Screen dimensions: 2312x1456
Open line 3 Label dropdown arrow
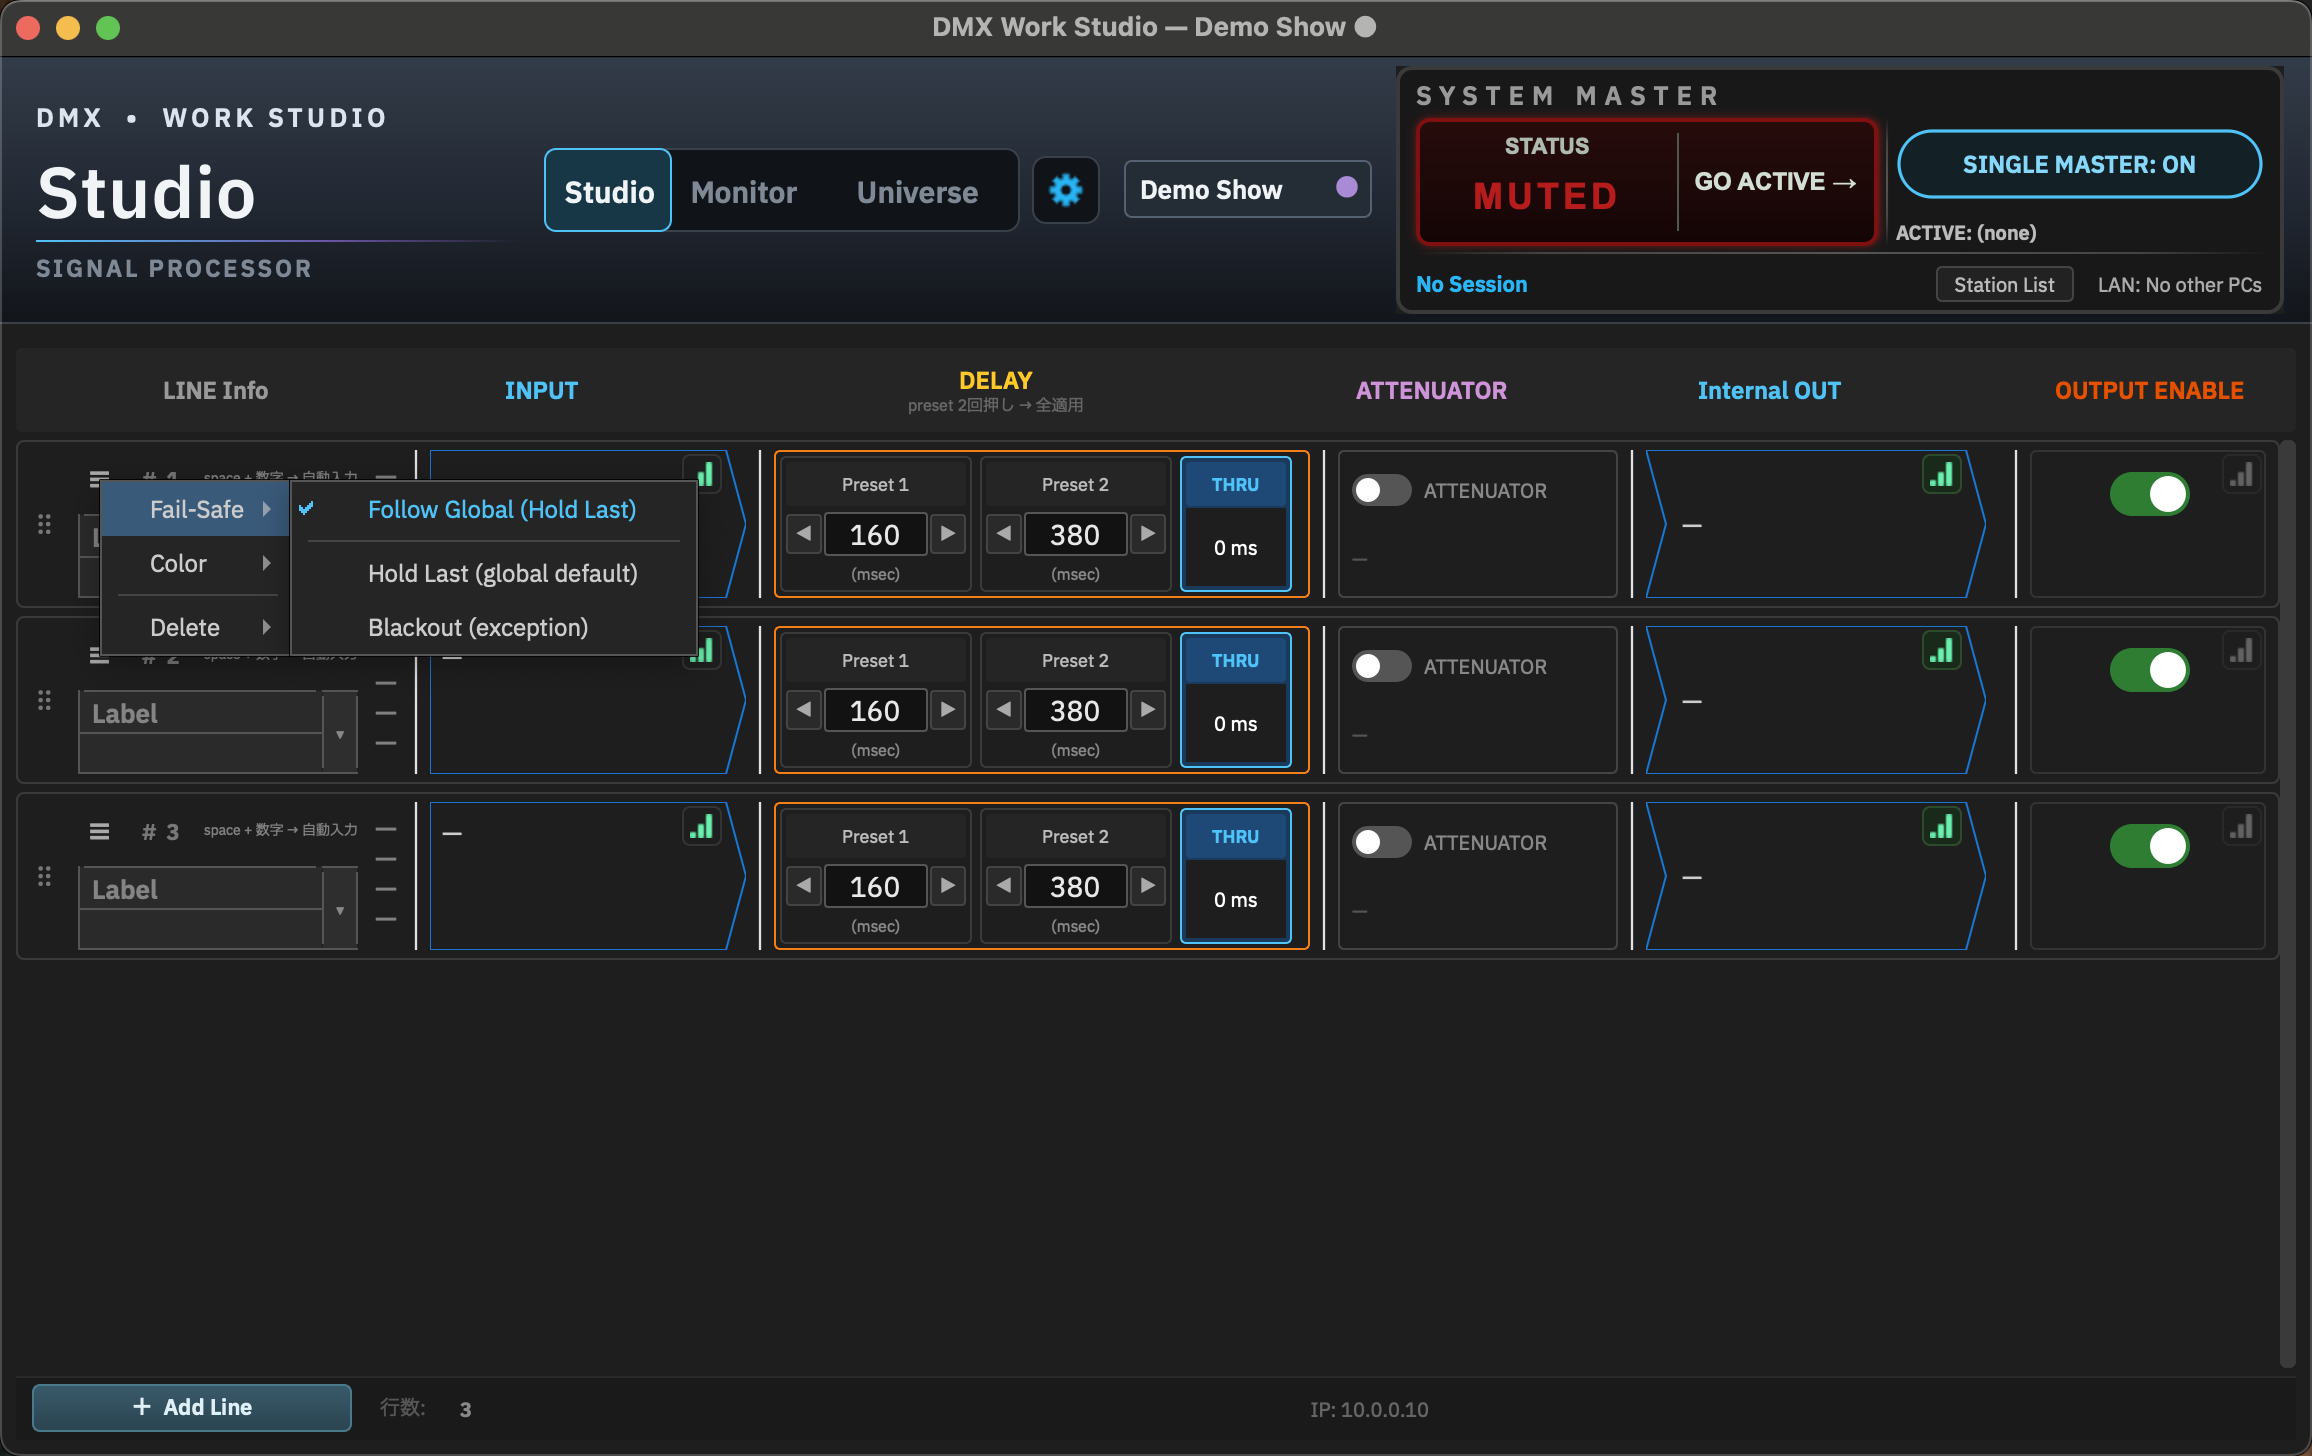point(340,910)
